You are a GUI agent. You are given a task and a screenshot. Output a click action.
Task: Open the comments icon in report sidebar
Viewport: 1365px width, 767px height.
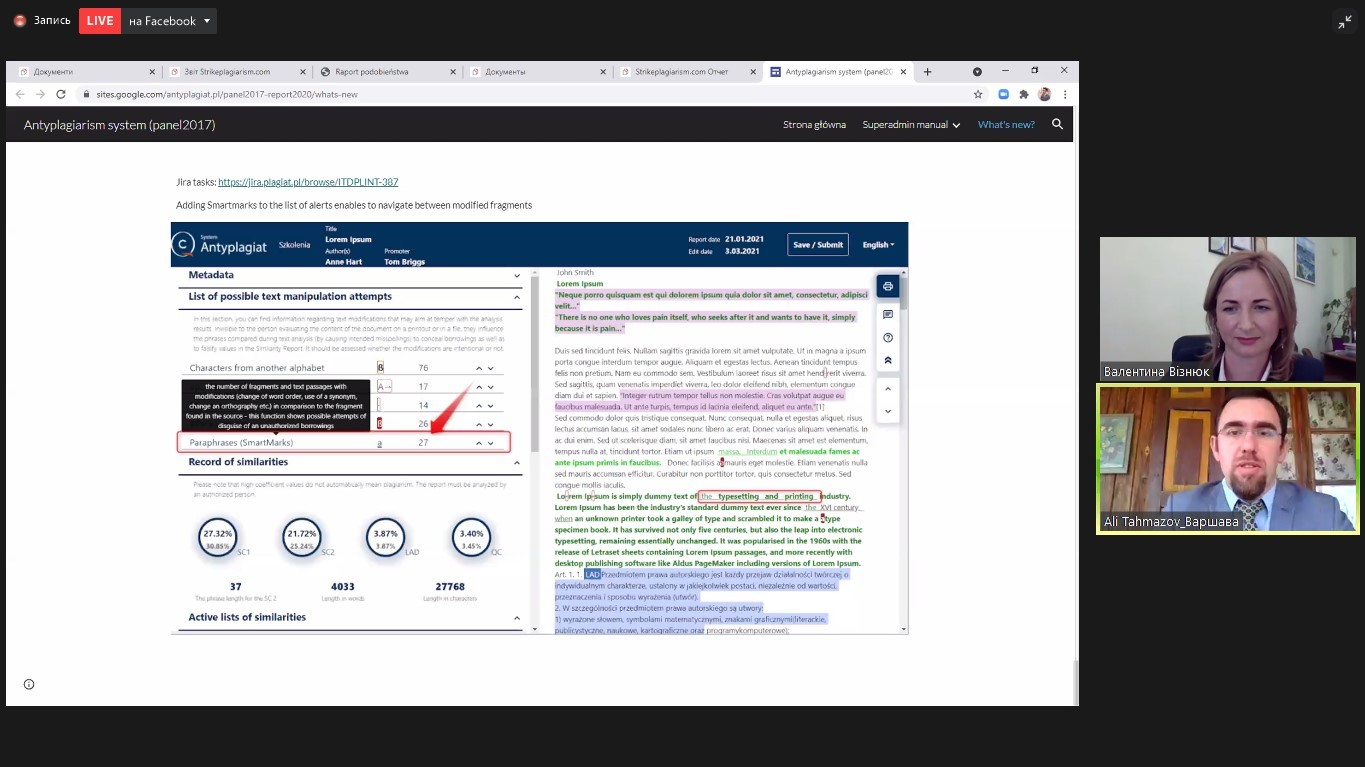coord(887,315)
